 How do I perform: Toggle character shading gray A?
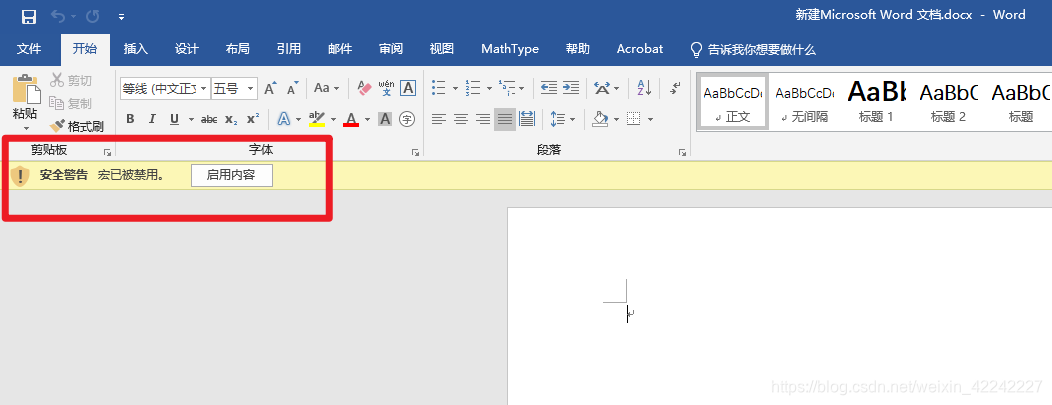[385, 119]
